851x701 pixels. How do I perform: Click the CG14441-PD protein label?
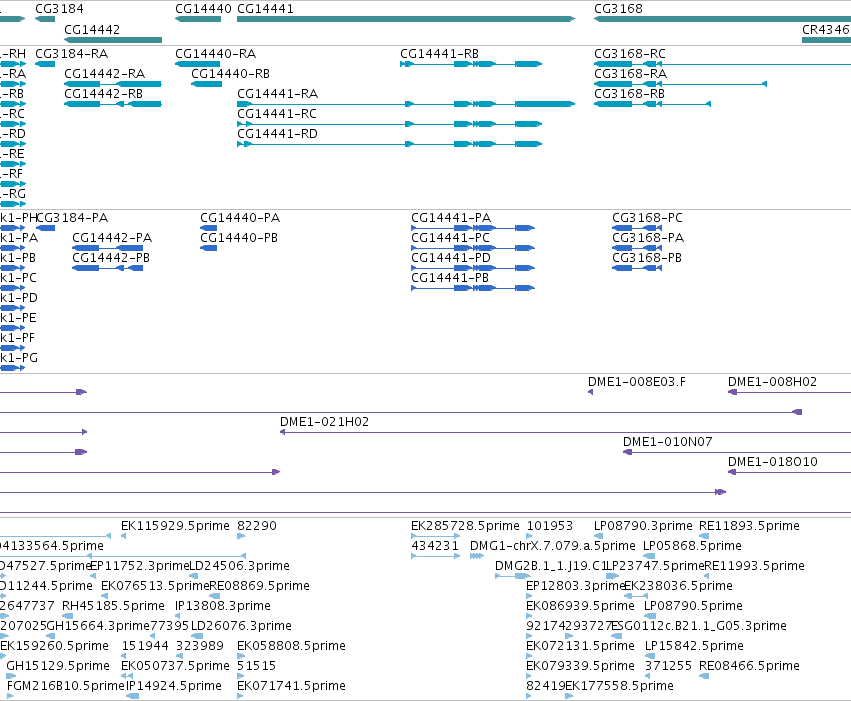[x=450, y=258]
